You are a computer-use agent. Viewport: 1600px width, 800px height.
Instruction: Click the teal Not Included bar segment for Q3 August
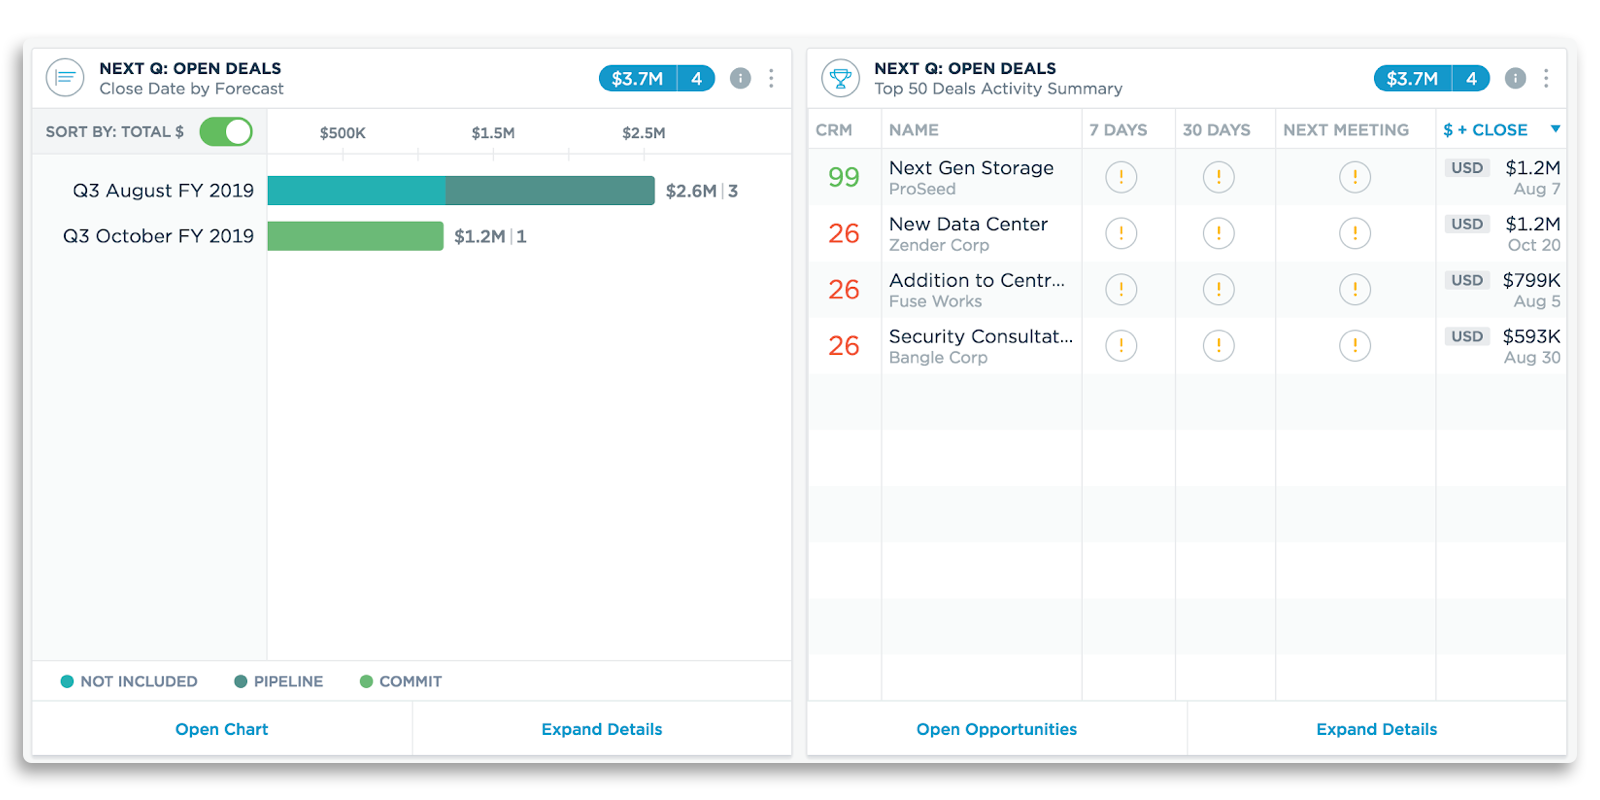point(357,190)
